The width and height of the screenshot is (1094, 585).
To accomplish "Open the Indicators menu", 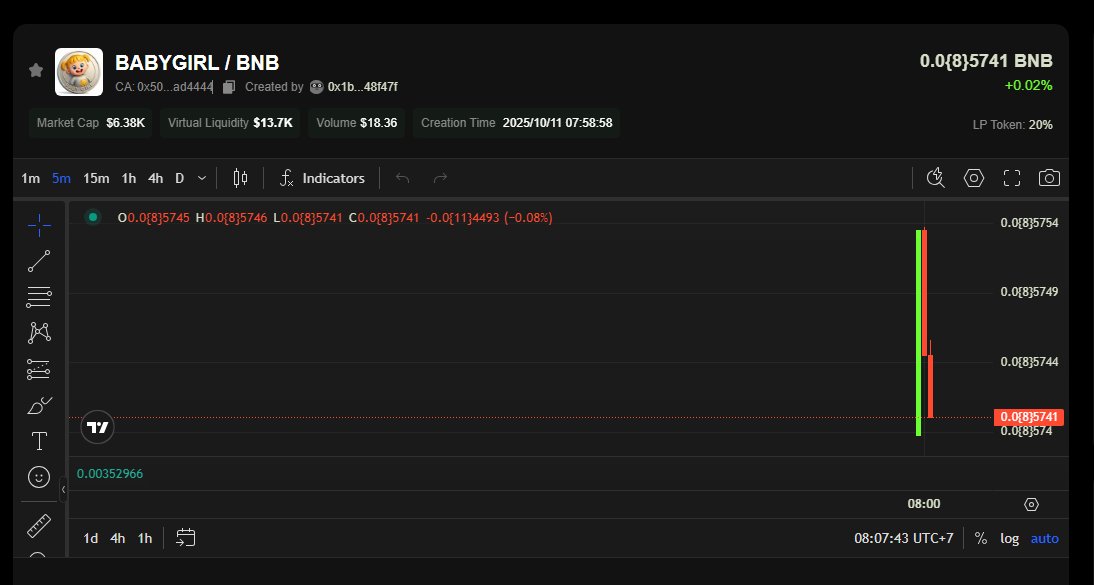I will point(322,179).
